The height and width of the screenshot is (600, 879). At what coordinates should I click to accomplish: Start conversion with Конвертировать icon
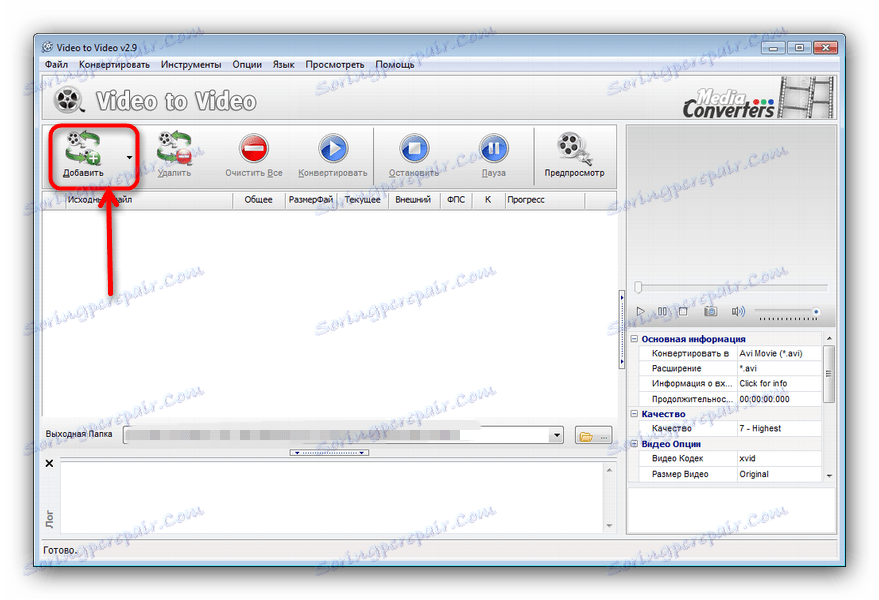[x=333, y=149]
